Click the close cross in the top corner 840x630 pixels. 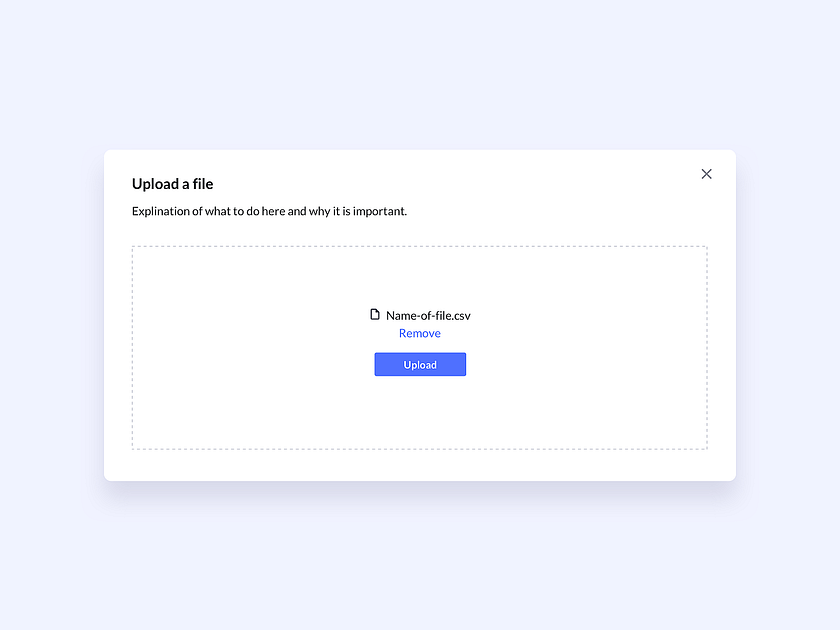coord(706,173)
